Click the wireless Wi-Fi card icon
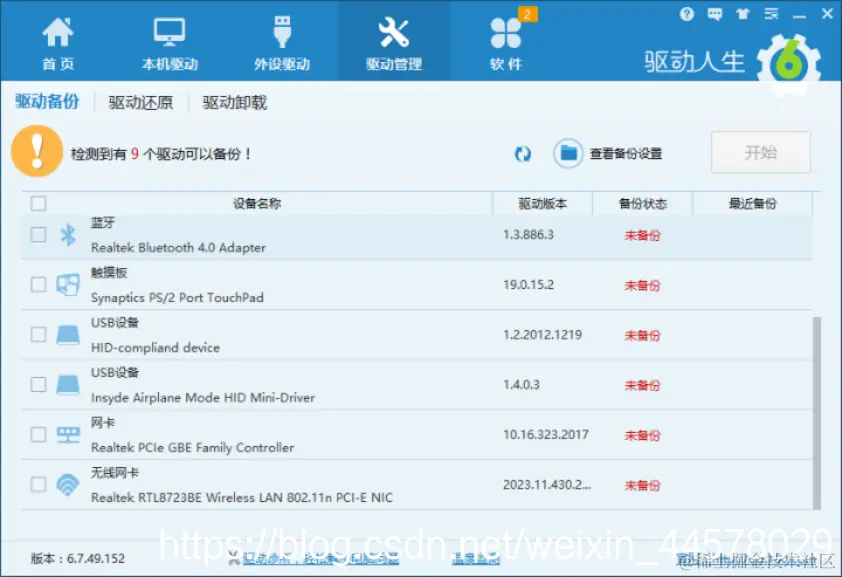The width and height of the screenshot is (842, 577). click(x=68, y=485)
